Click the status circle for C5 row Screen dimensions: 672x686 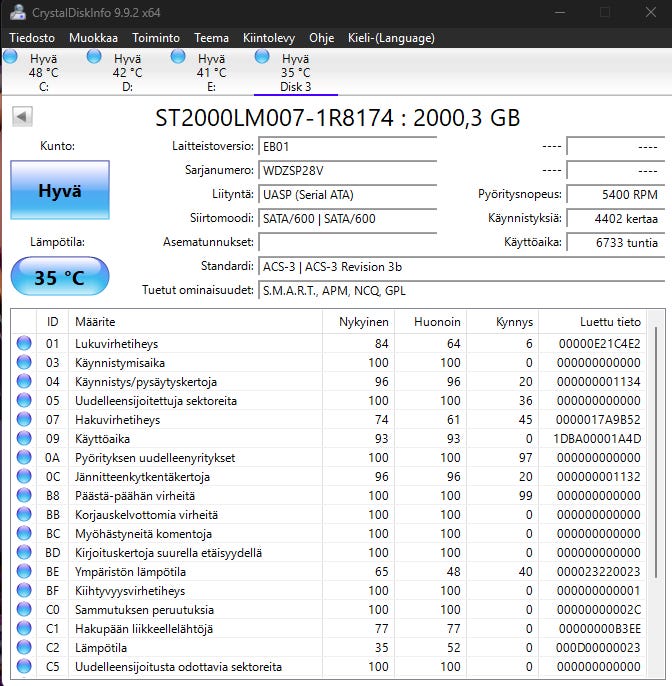[24, 666]
